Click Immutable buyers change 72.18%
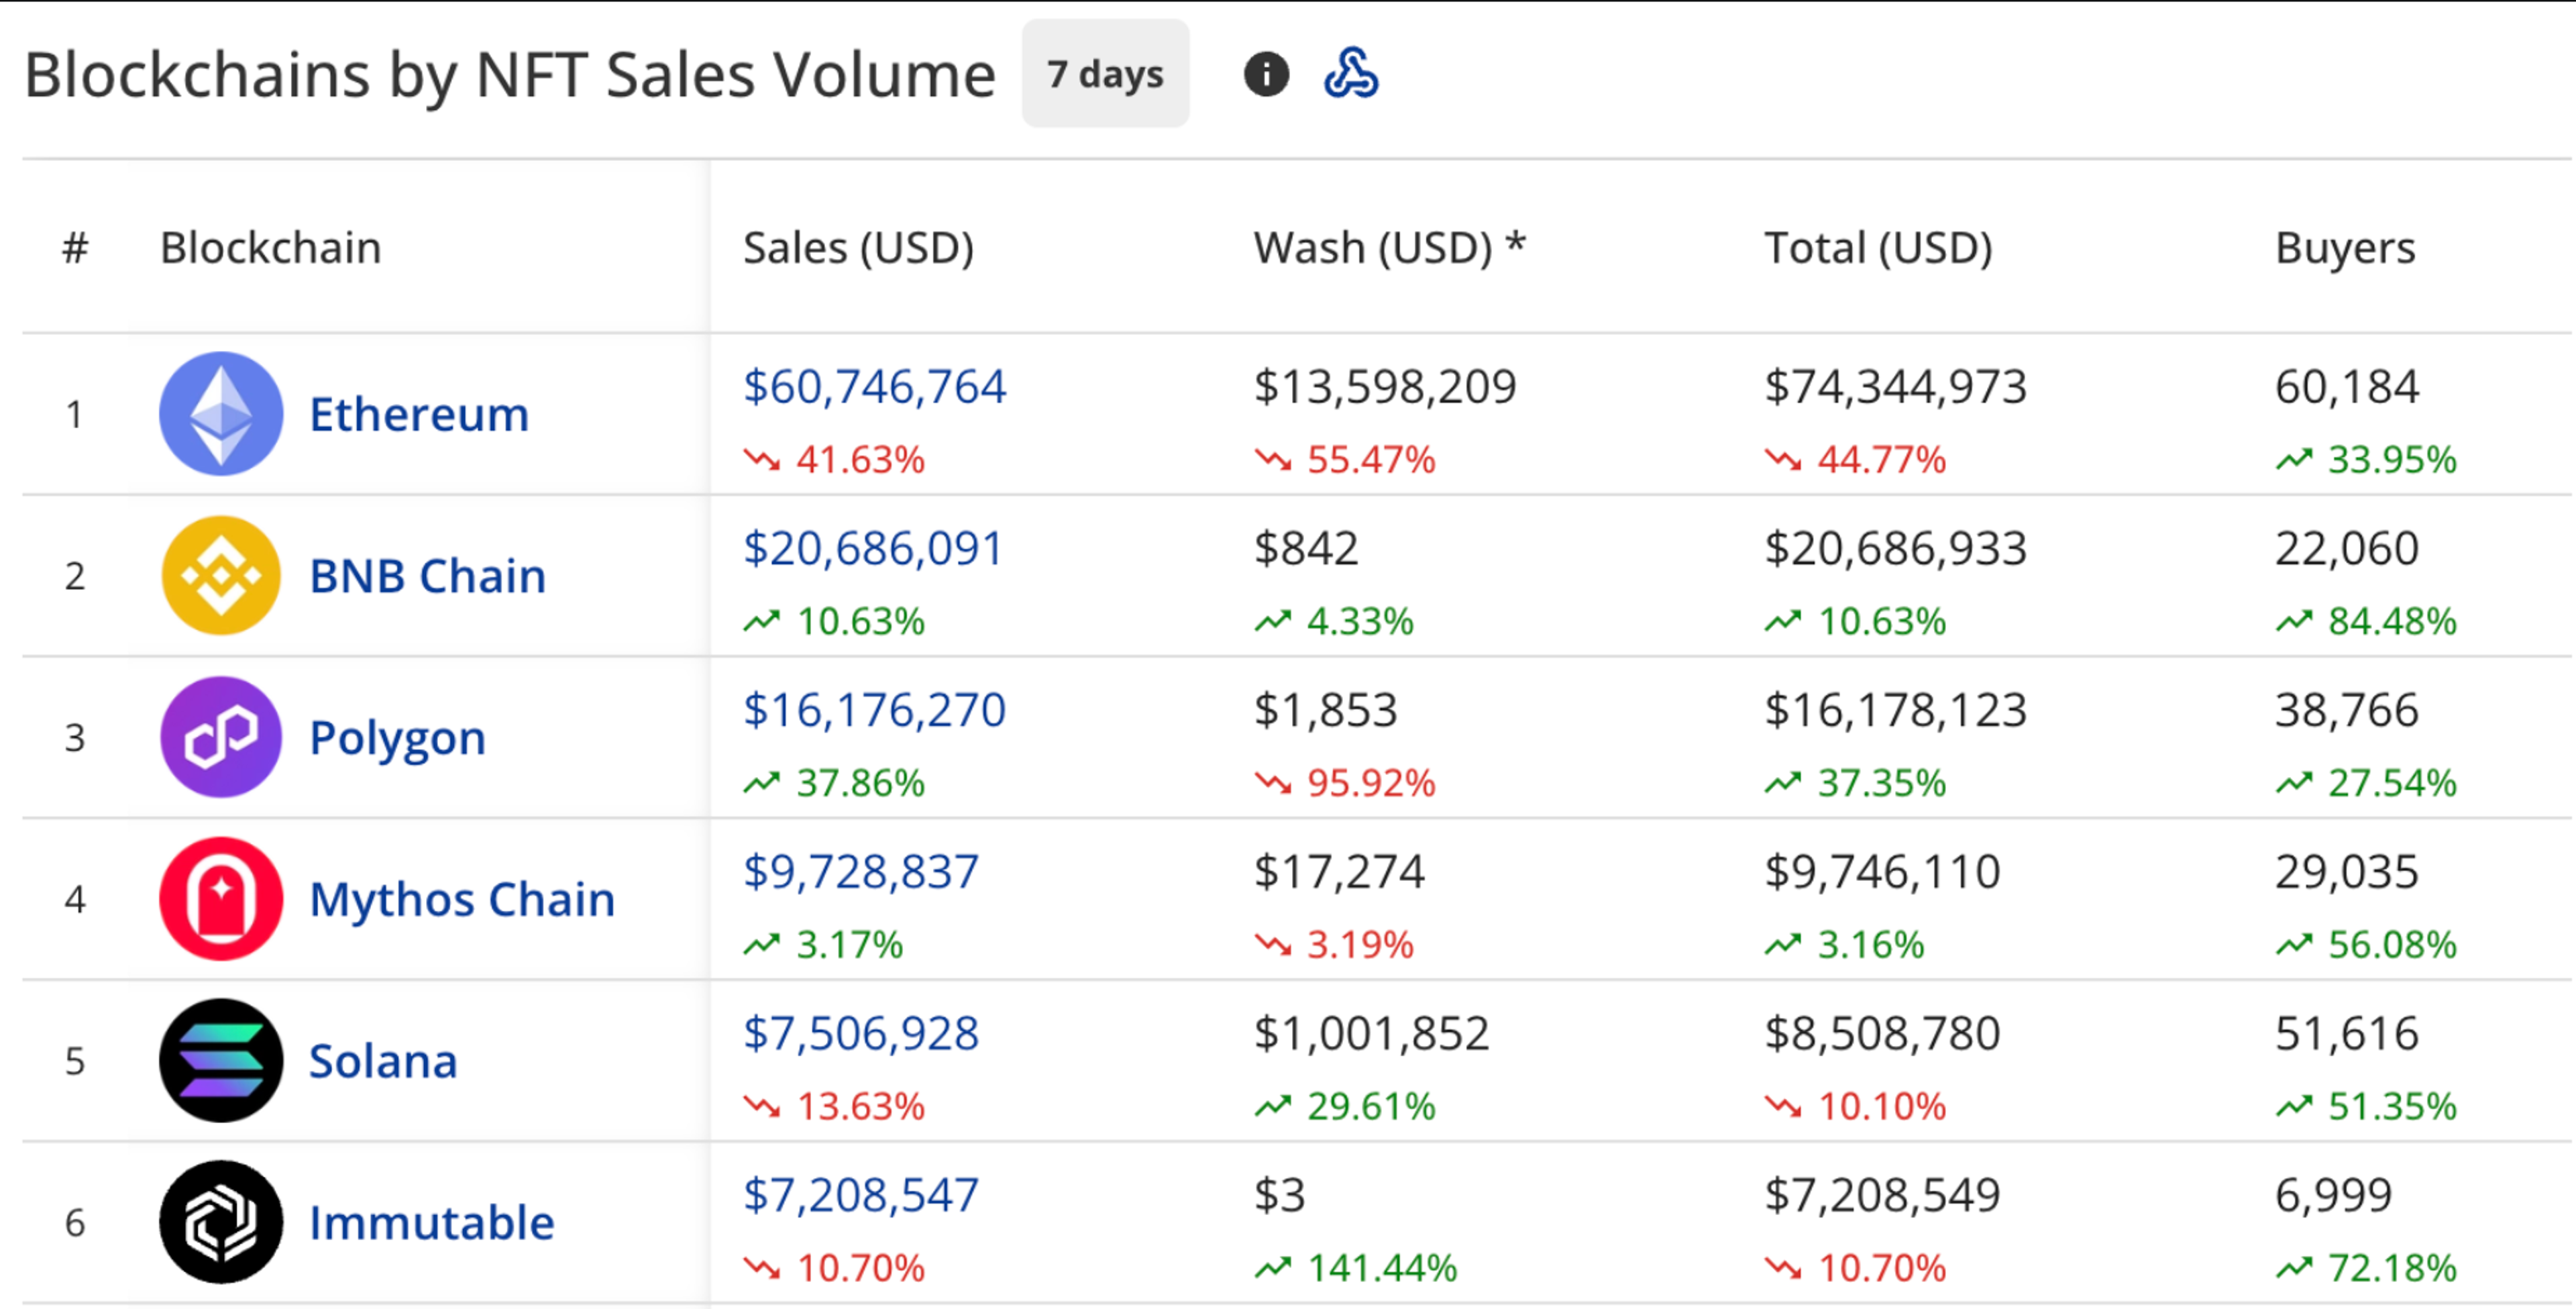 pos(2367,1268)
